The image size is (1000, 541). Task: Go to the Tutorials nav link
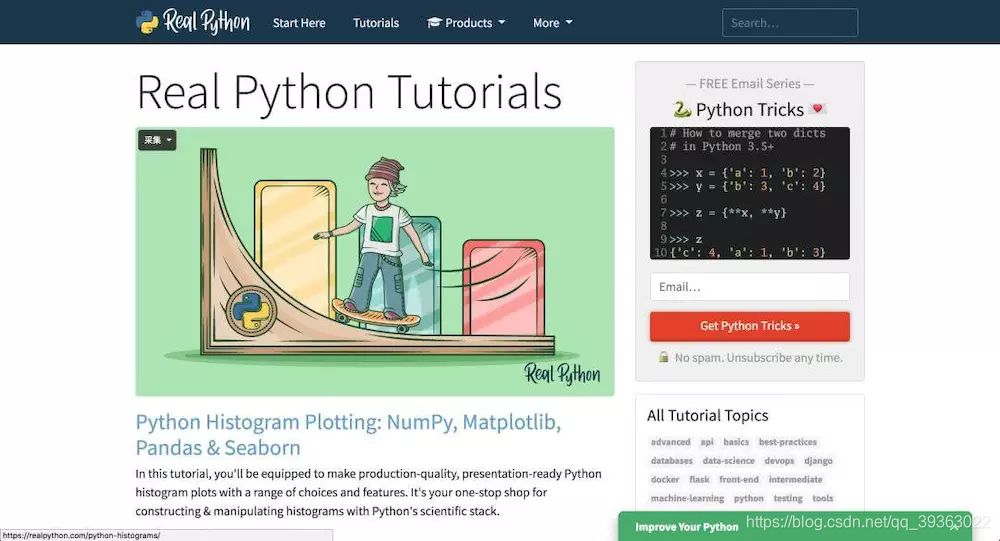[x=376, y=23]
